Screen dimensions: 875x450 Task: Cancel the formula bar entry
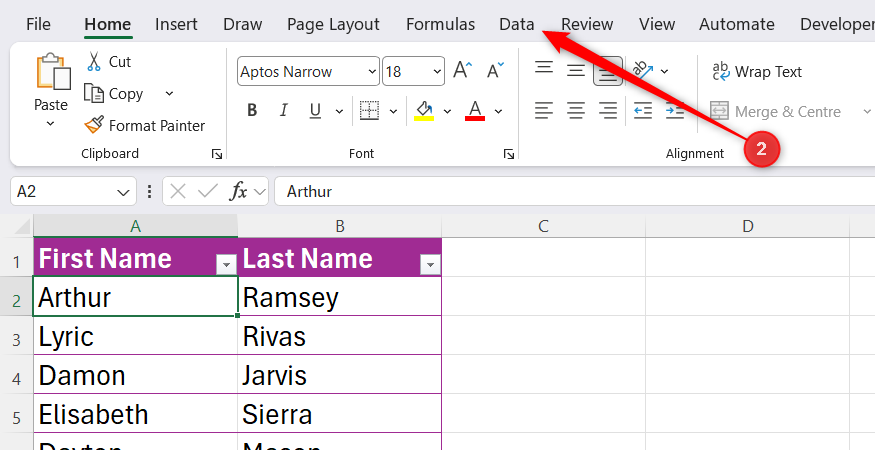177,192
